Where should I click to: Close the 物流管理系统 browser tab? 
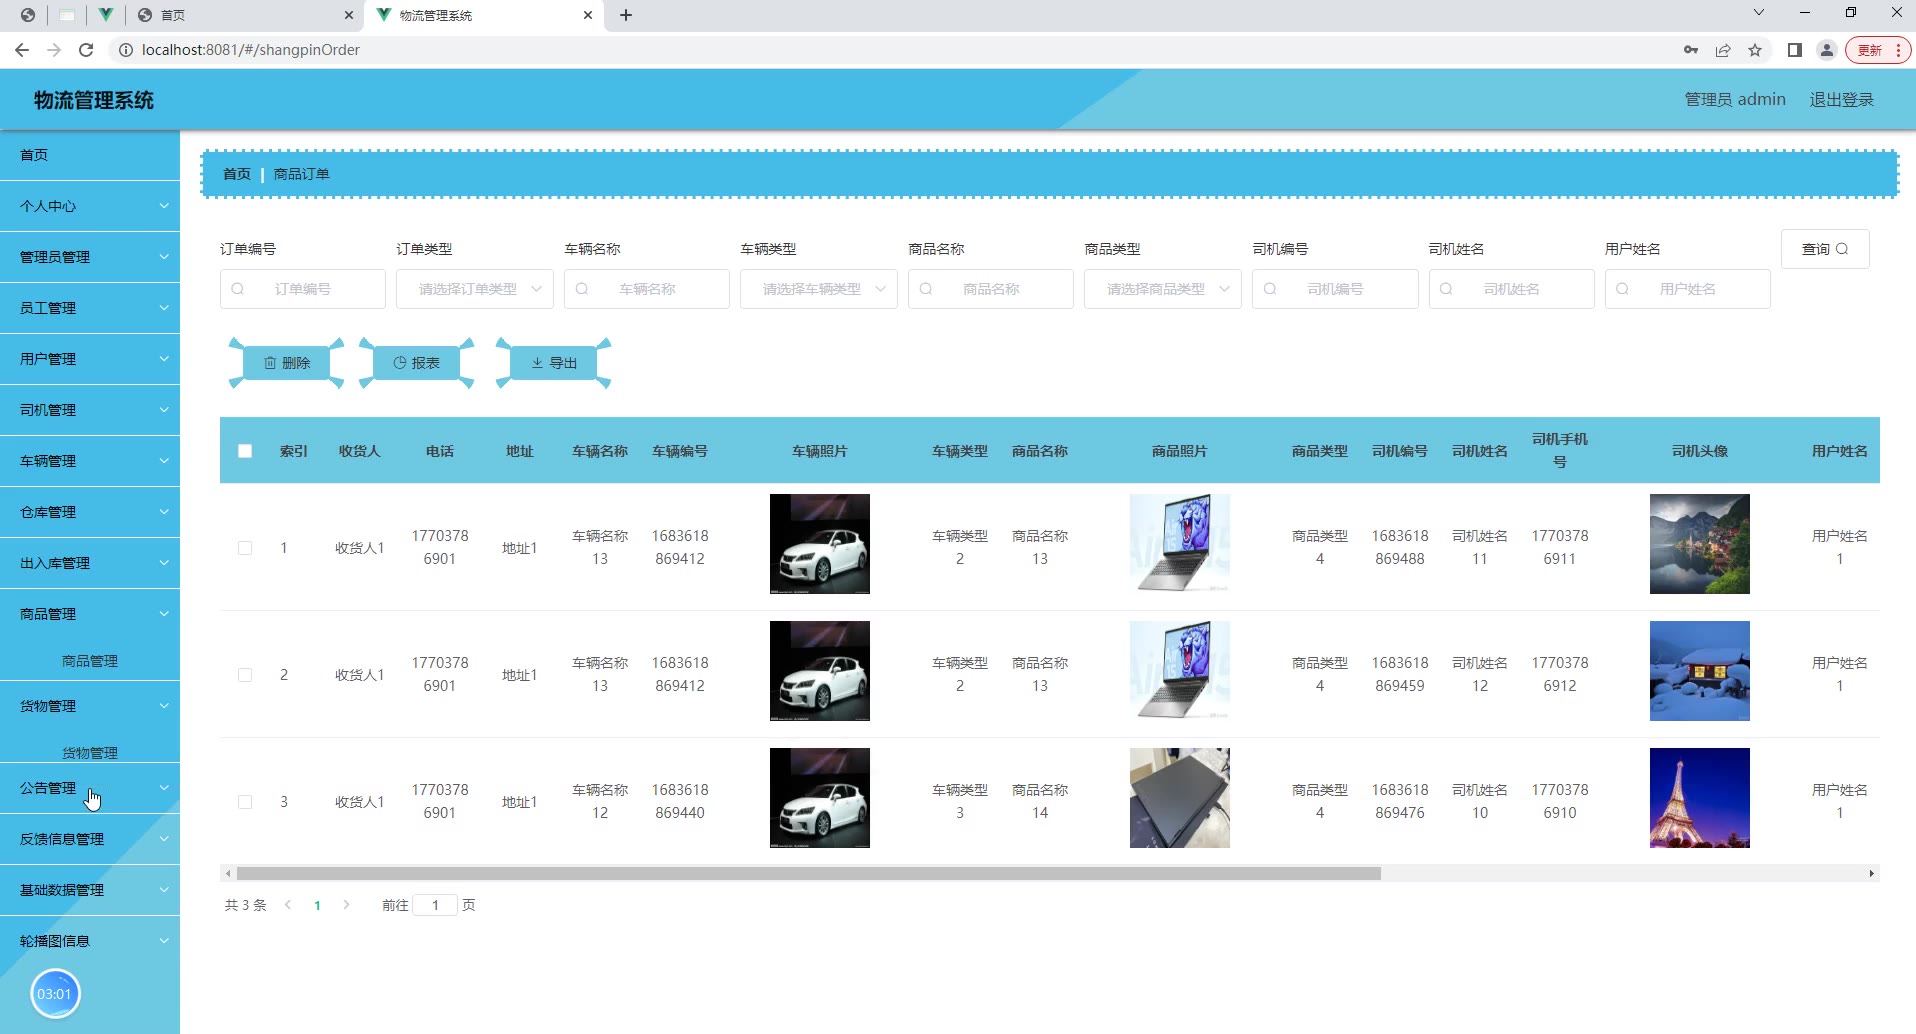coord(588,15)
